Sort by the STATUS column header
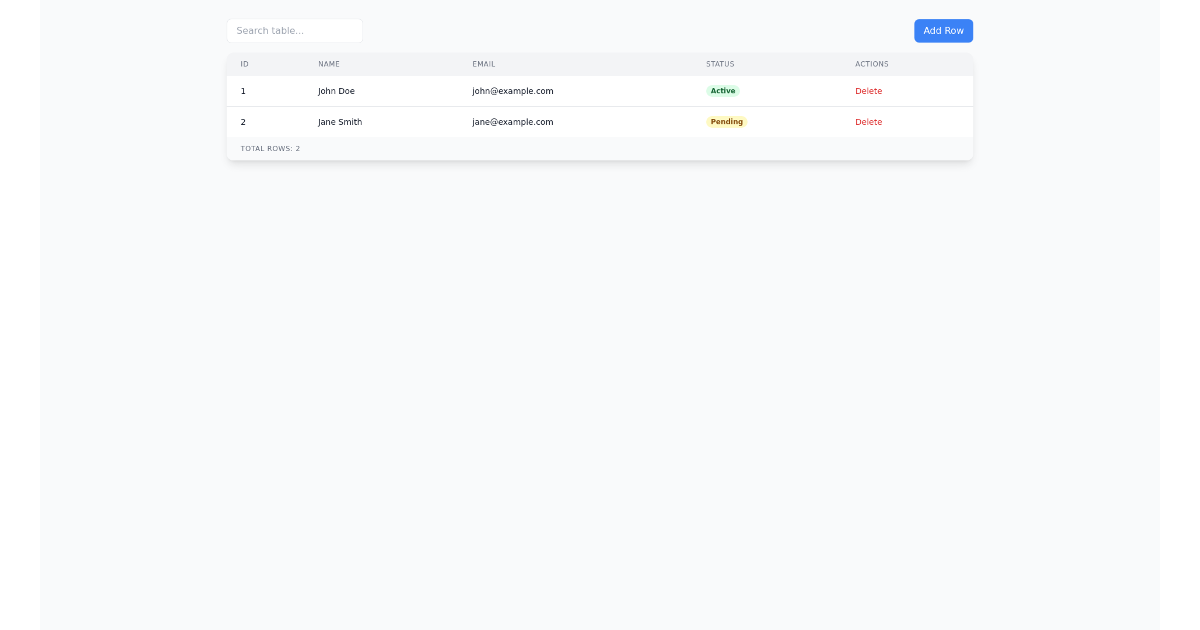Viewport: 1200px width, 630px height. 720,63
